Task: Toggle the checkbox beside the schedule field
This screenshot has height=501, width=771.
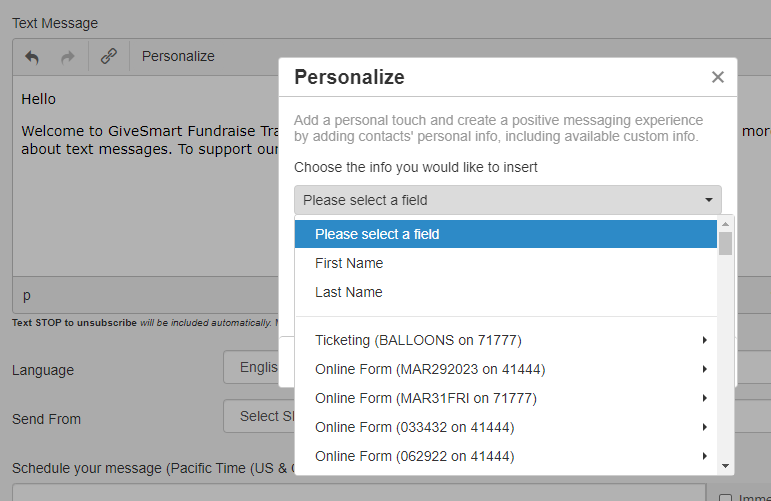Action: (727, 496)
